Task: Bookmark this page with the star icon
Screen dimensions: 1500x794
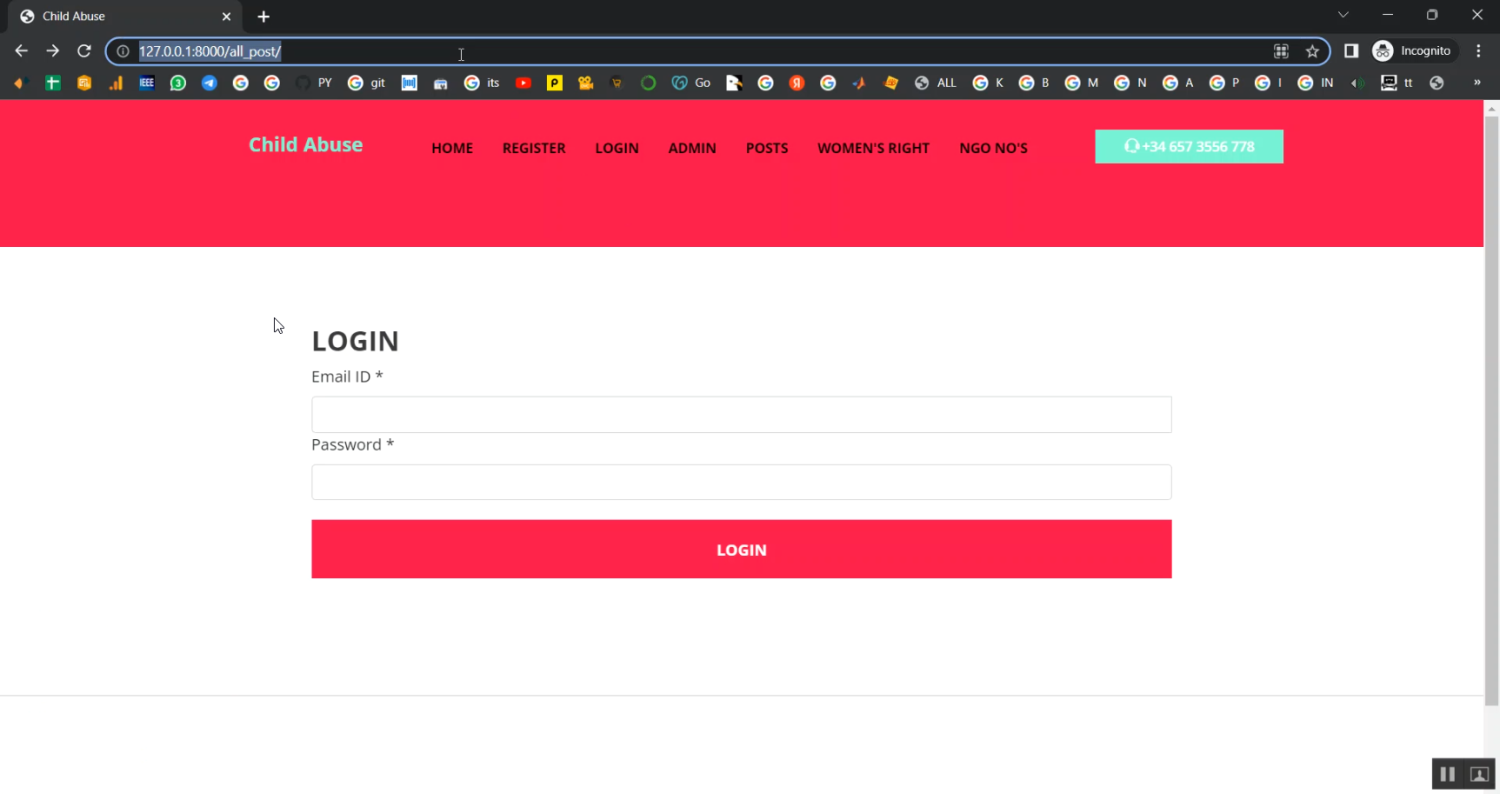Action: [x=1312, y=51]
